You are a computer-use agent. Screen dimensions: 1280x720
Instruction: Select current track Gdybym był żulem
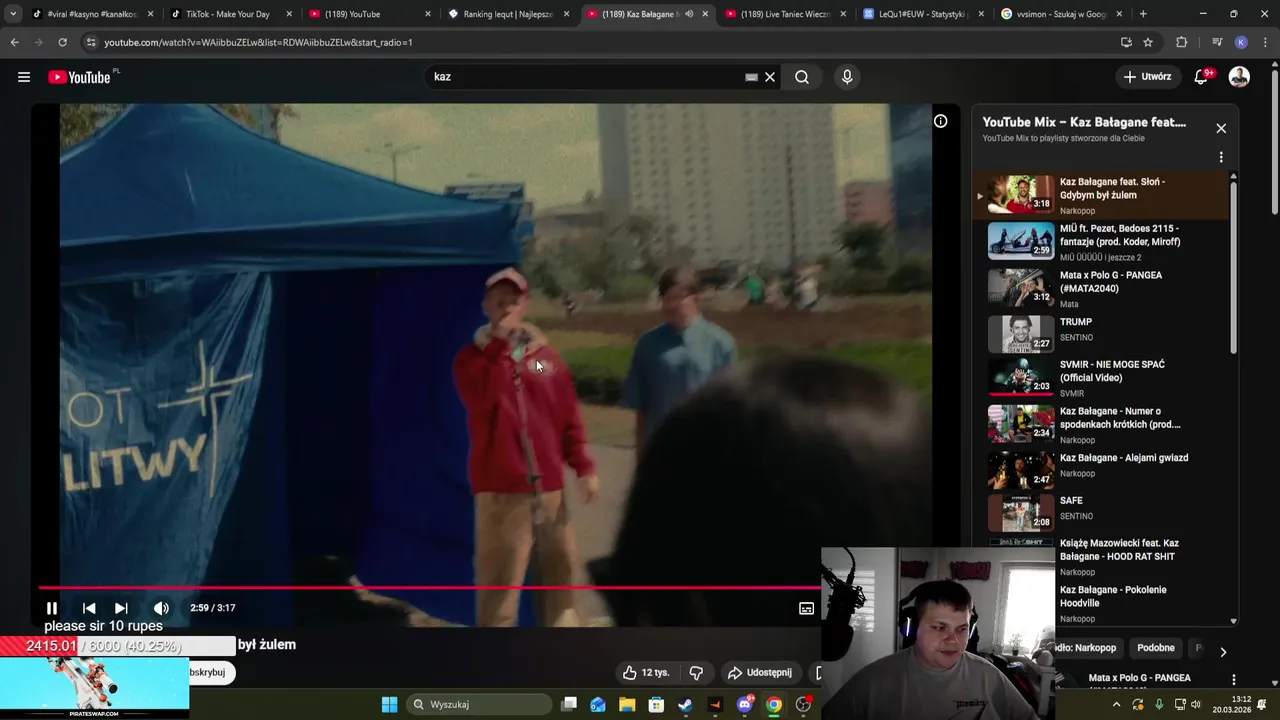(1100, 195)
